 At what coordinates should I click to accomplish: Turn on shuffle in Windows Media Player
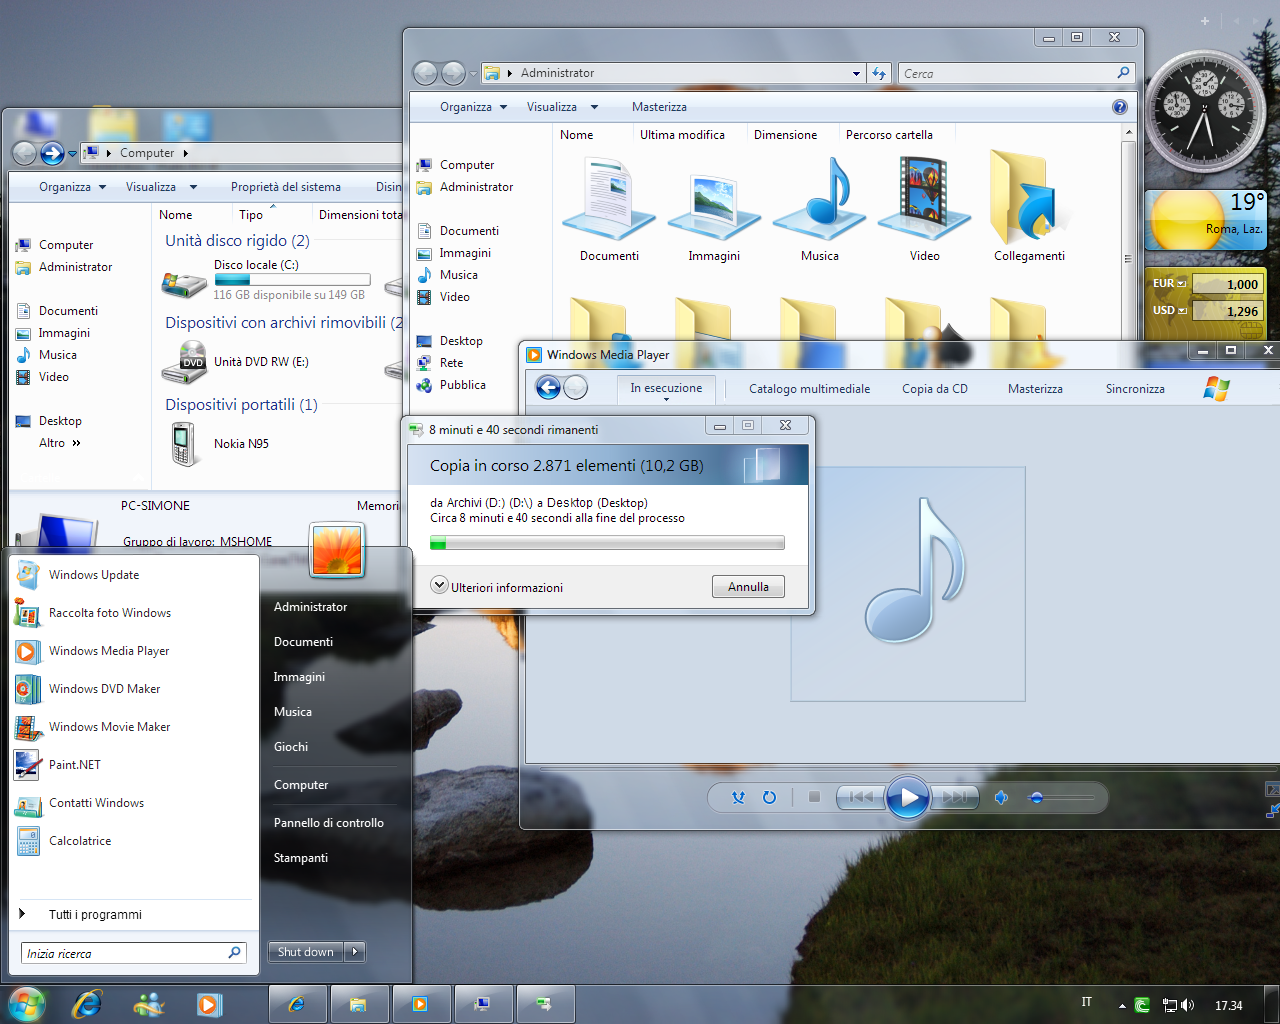(738, 797)
